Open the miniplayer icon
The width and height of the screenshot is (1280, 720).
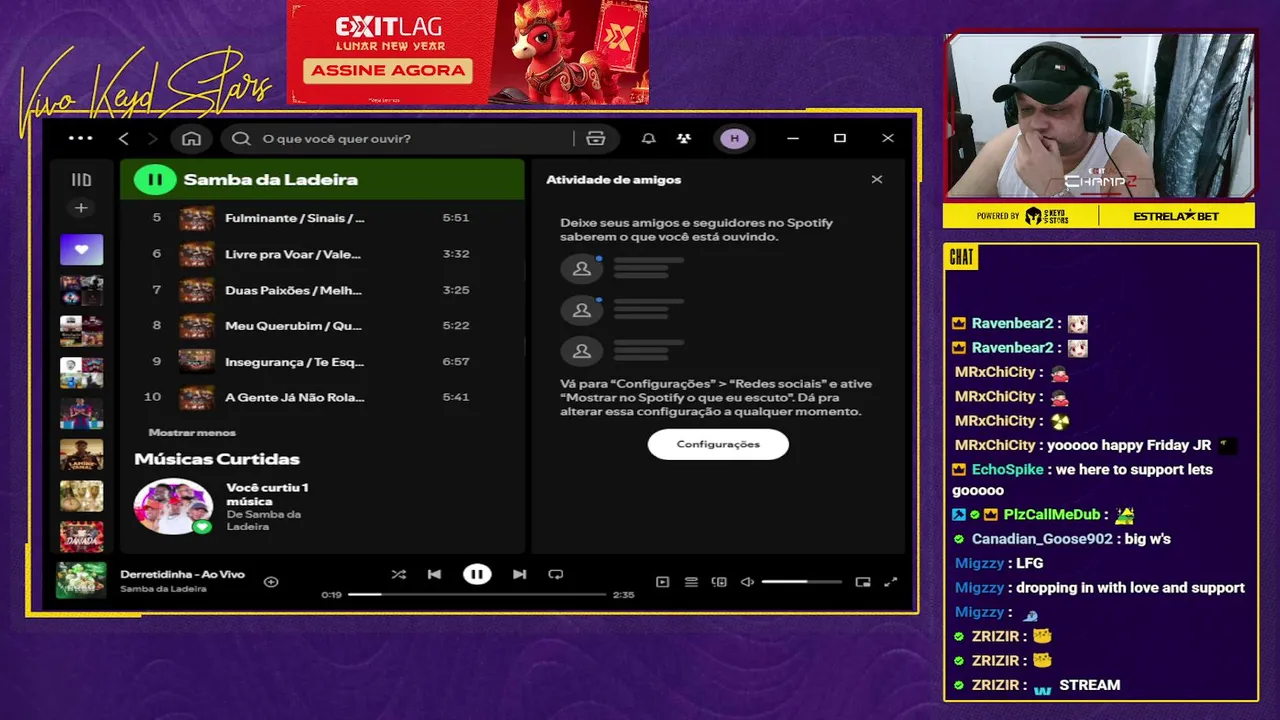click(863, 582)
